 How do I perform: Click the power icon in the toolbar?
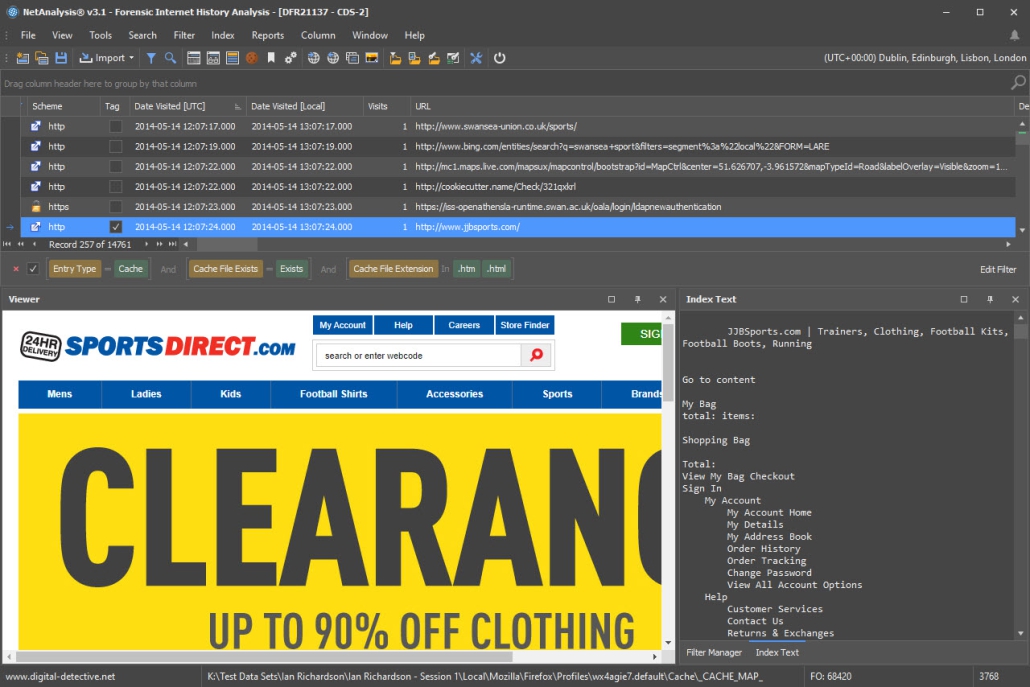pos(500,58)
